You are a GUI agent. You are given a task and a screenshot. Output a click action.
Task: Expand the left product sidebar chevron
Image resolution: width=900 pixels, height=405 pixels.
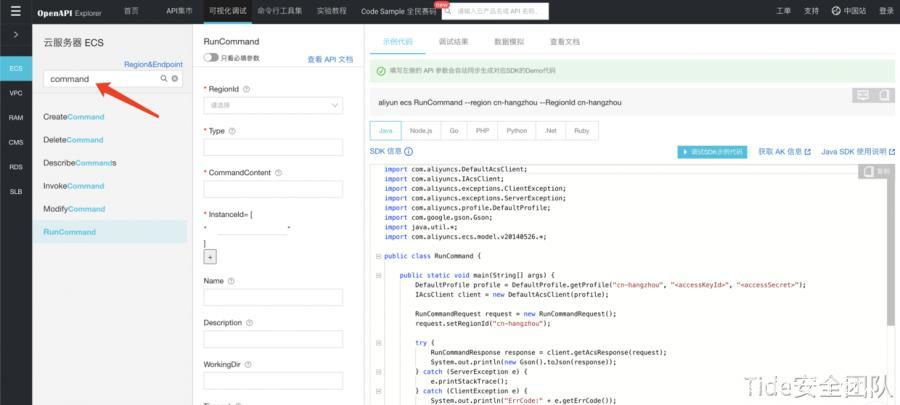point(15,35)
